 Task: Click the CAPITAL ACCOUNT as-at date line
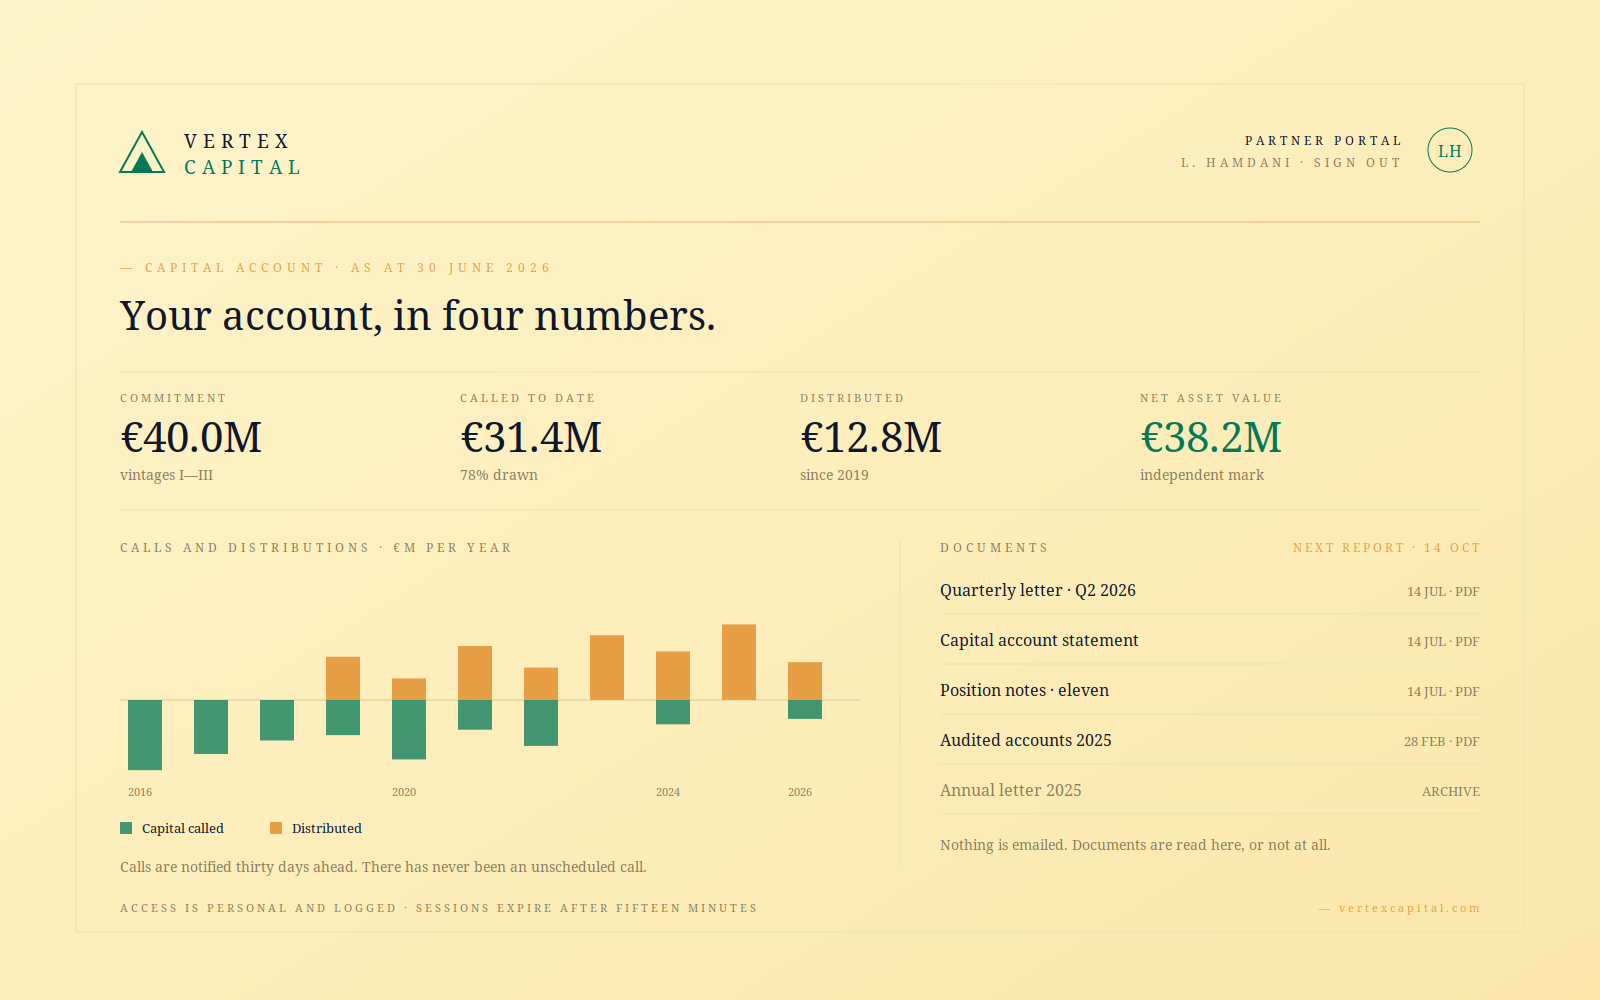point(336,268)
